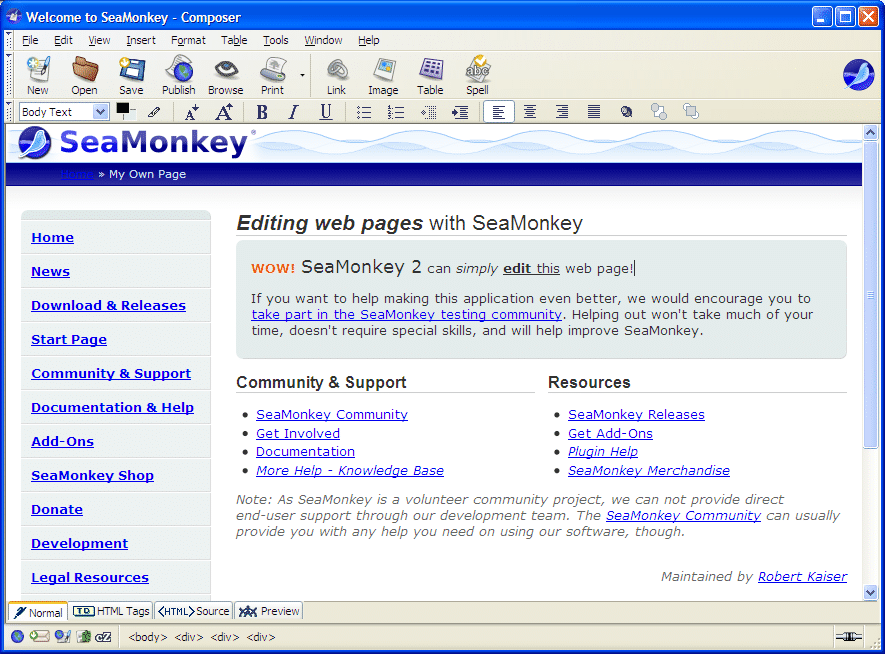Viewport: 885px width, 654px height.
Task: Click the Publish toolbar icon
Action: tap(179, 76)
